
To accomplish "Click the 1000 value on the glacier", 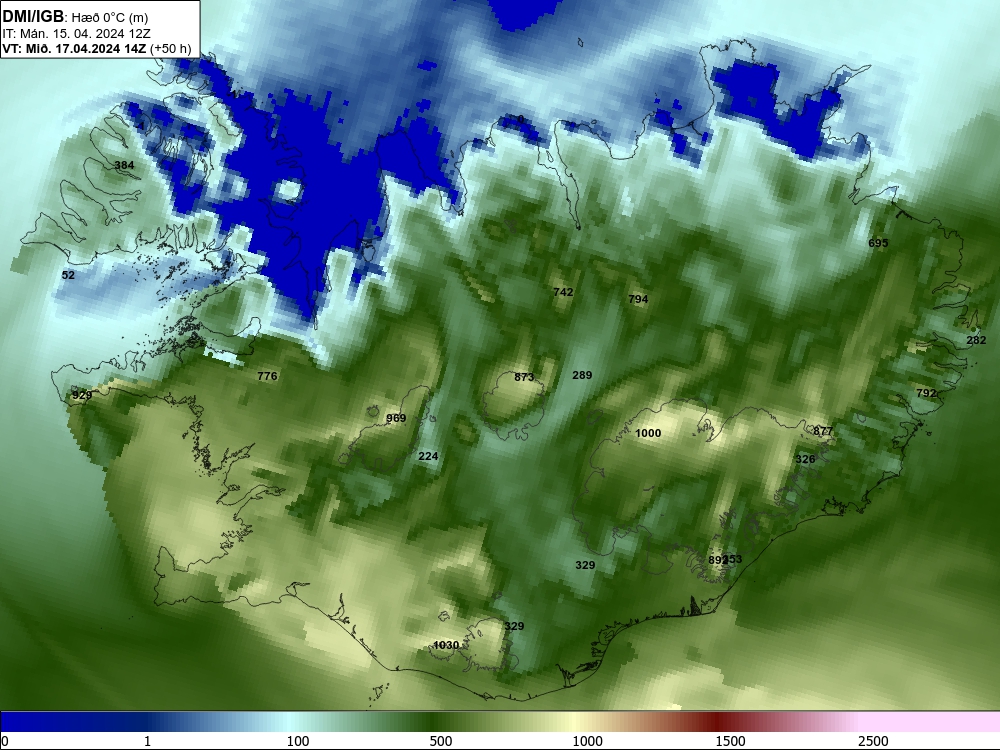I will pyautogui.click(x=648, y=432).
